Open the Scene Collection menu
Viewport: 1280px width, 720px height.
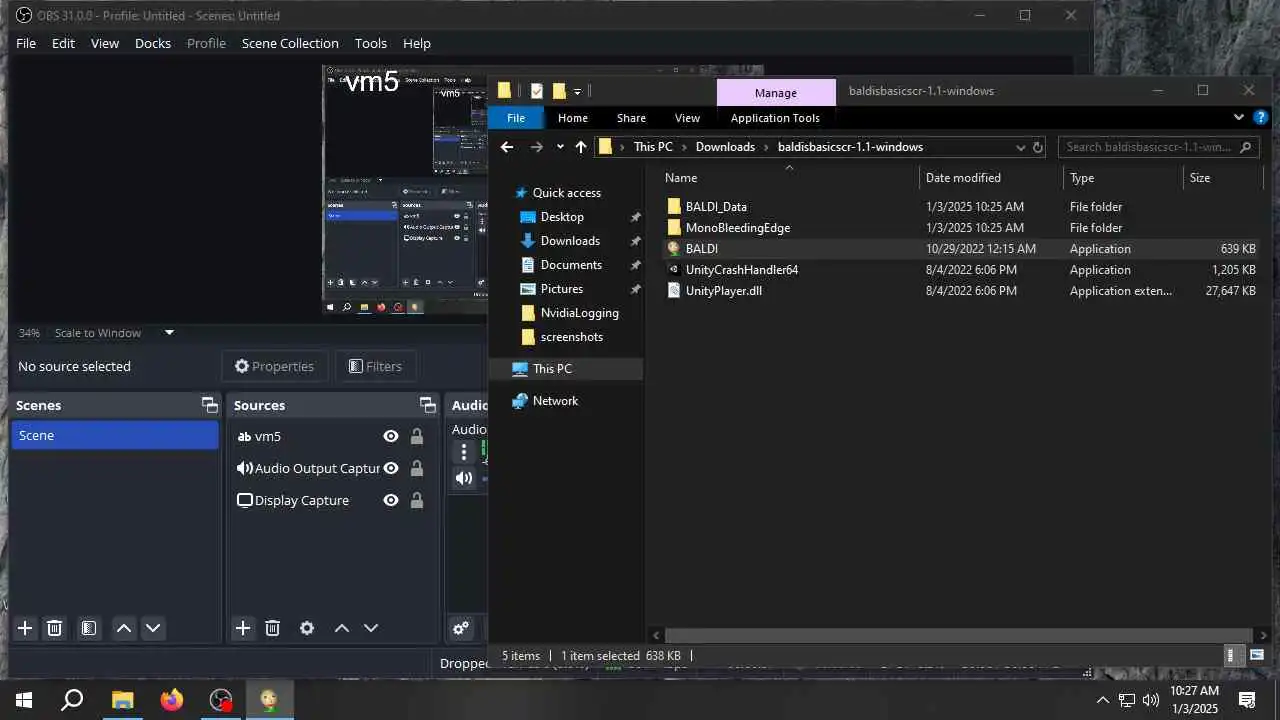pyautogui.click(x=290, y=43)
